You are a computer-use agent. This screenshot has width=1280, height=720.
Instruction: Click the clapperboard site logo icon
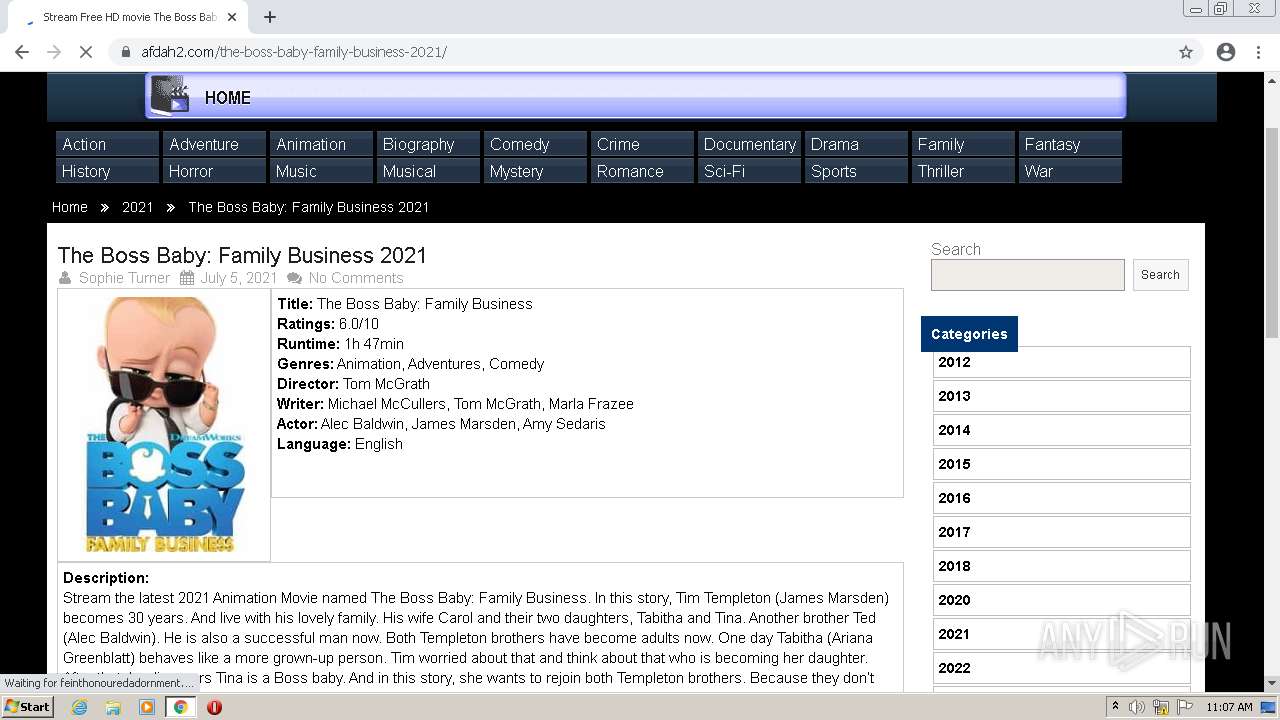[x=170, y=95]
